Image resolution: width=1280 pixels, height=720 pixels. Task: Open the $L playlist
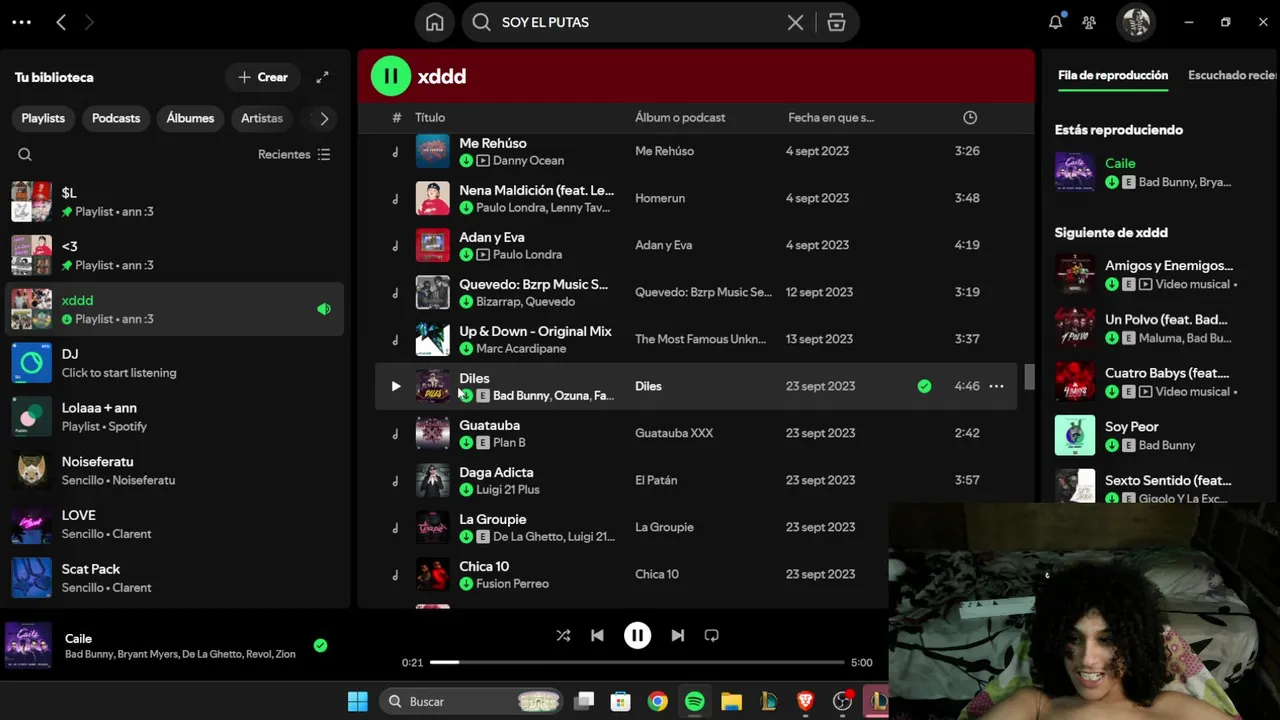click(175, 202)
